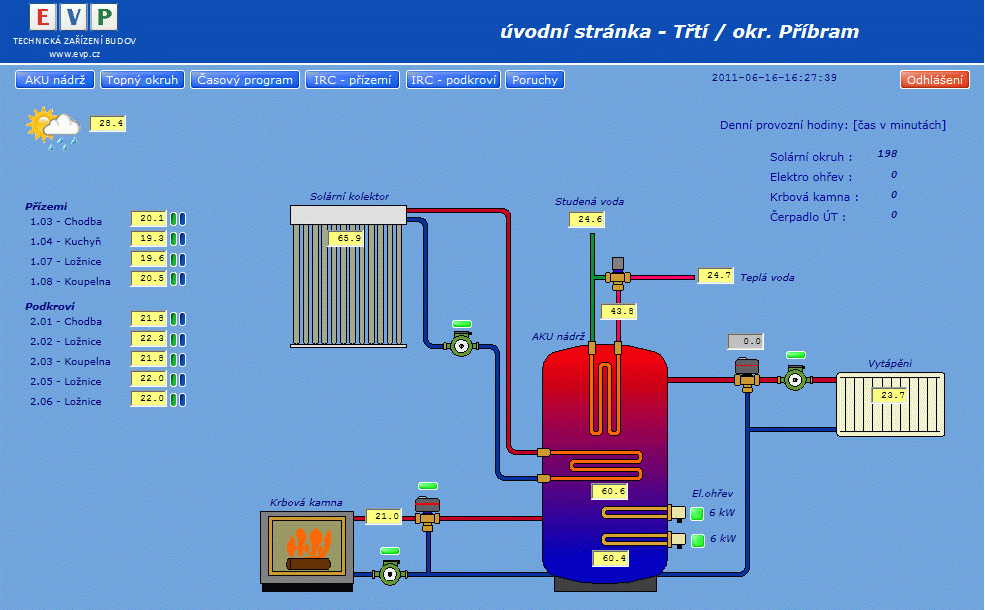This screenshot has height=610, width=985.
Task: Click the EVP company logo
Action: click(x=74, y=18)
